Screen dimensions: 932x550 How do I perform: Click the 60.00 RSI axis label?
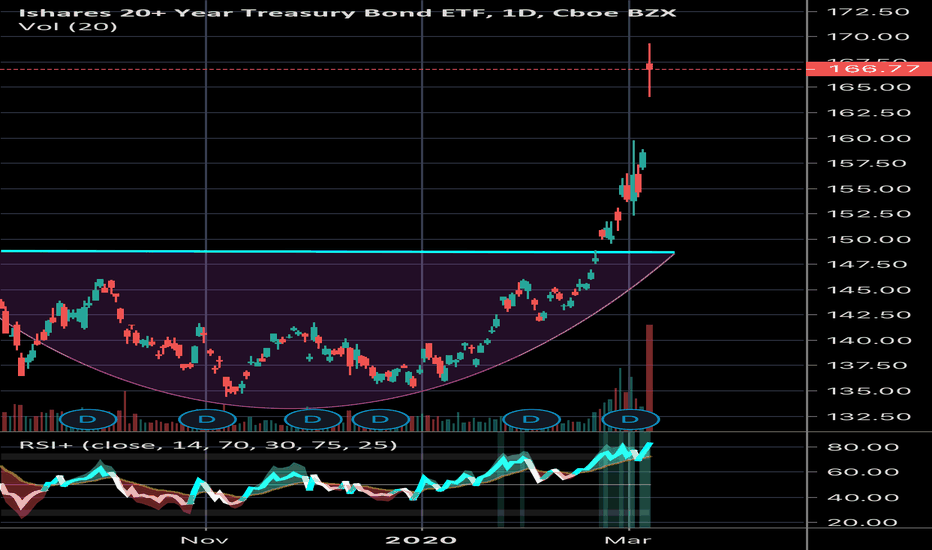click(x=863, y=472)
